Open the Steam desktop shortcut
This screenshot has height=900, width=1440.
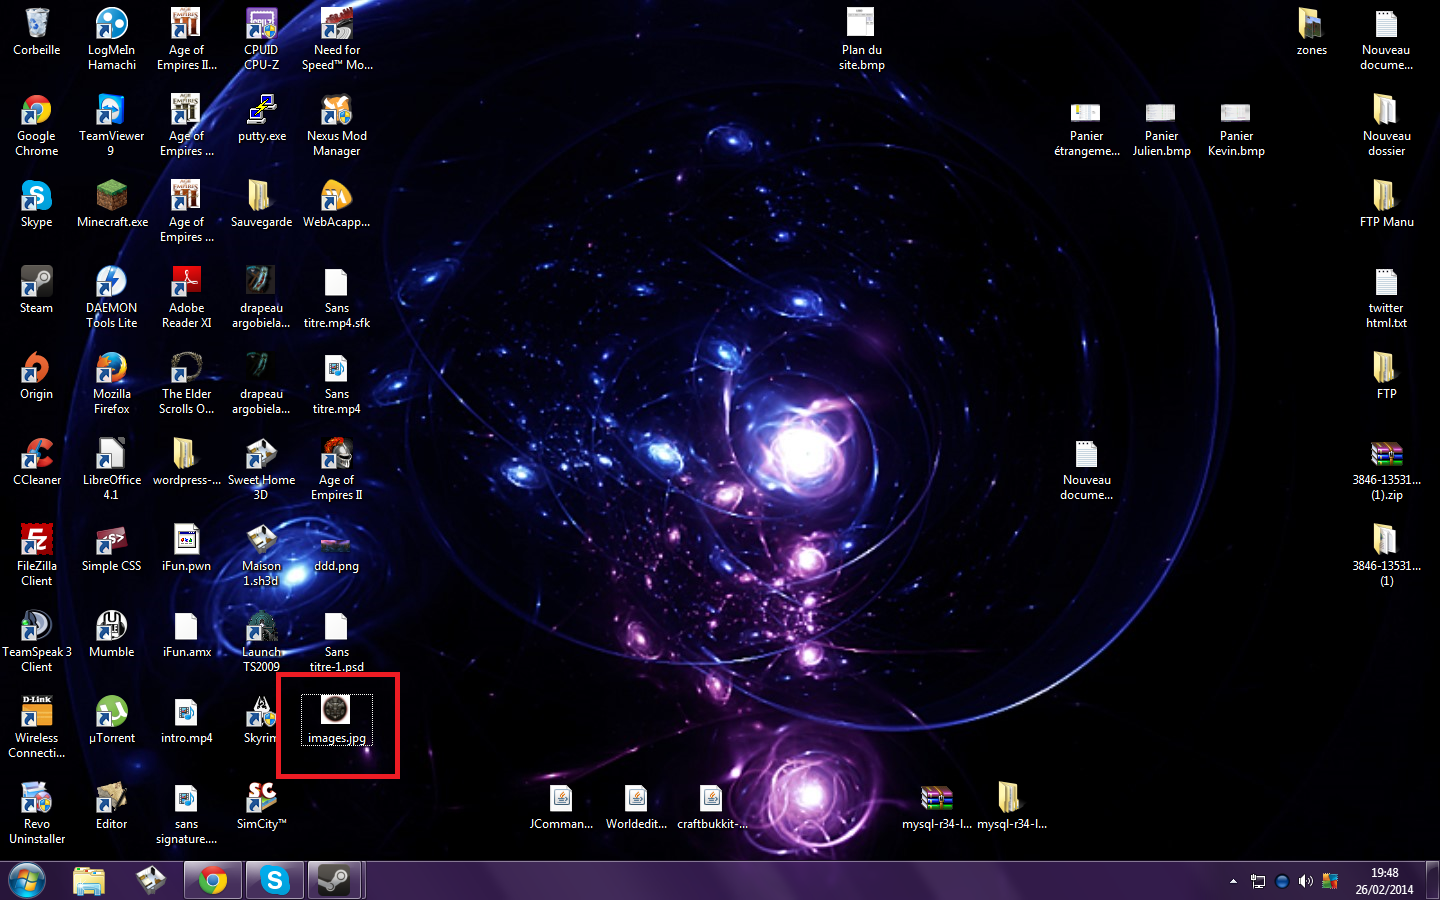tap(37, 290)
